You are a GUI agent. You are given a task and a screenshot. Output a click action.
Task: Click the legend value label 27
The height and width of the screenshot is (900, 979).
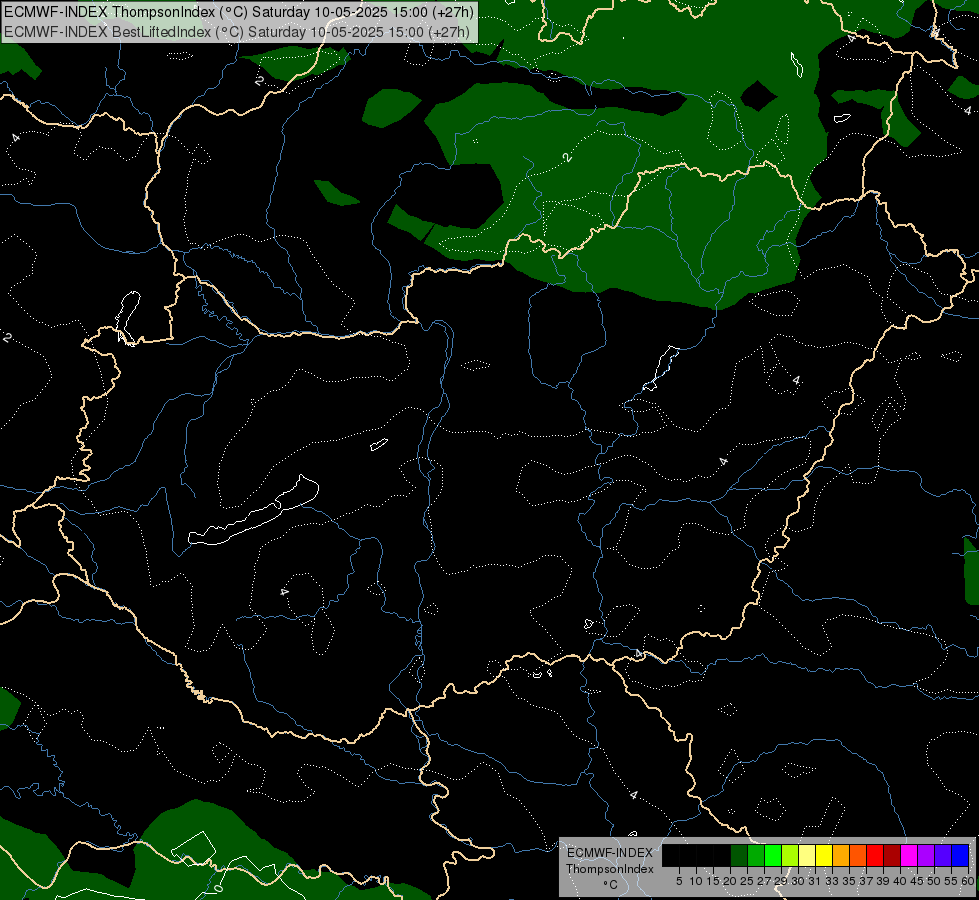[x=764, y=881]
